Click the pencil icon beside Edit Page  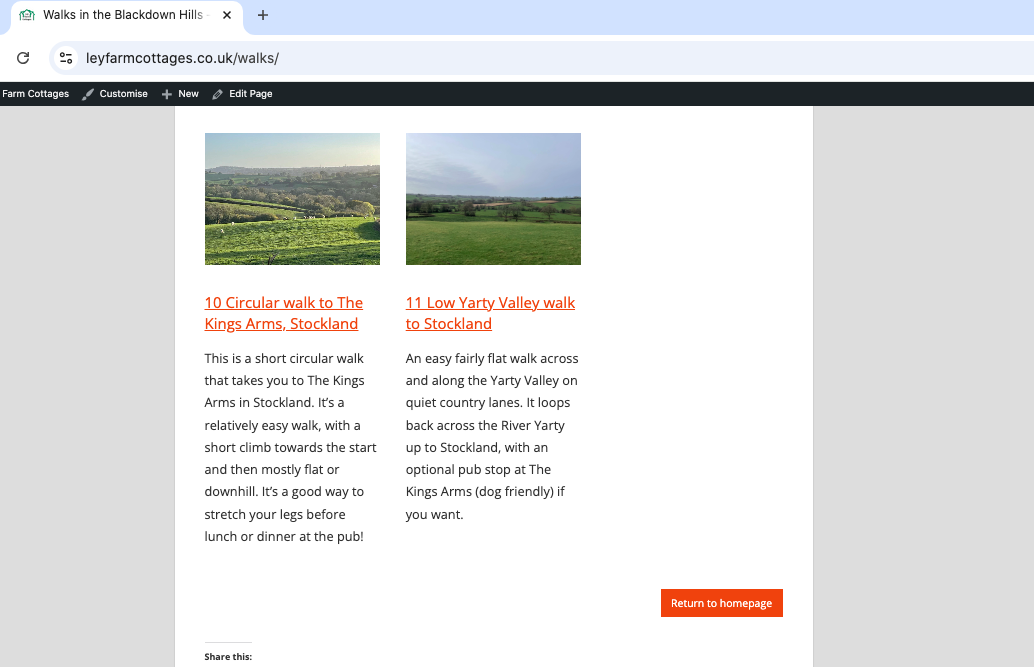pyautogui.click(x=218, y=94)
